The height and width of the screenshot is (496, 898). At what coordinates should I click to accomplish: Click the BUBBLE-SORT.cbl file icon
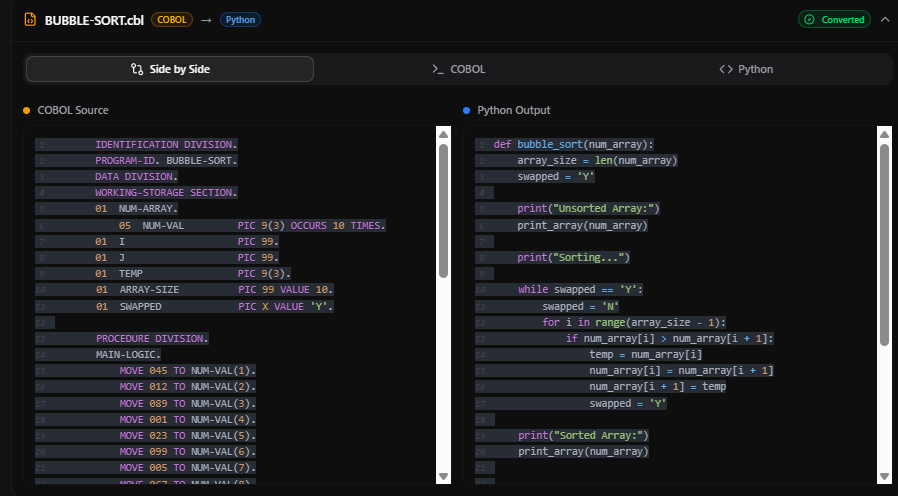(30, 19)
